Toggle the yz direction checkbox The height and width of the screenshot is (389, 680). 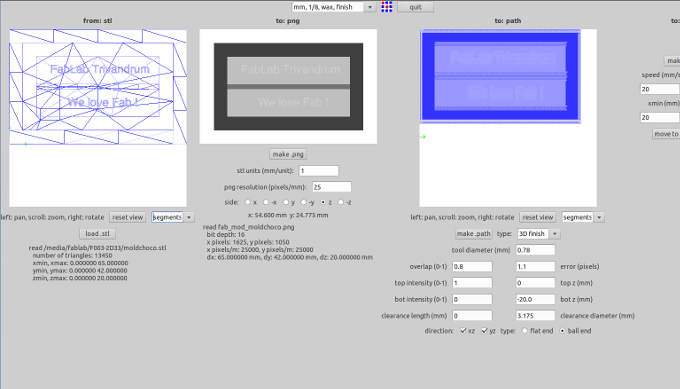(484, 331)
